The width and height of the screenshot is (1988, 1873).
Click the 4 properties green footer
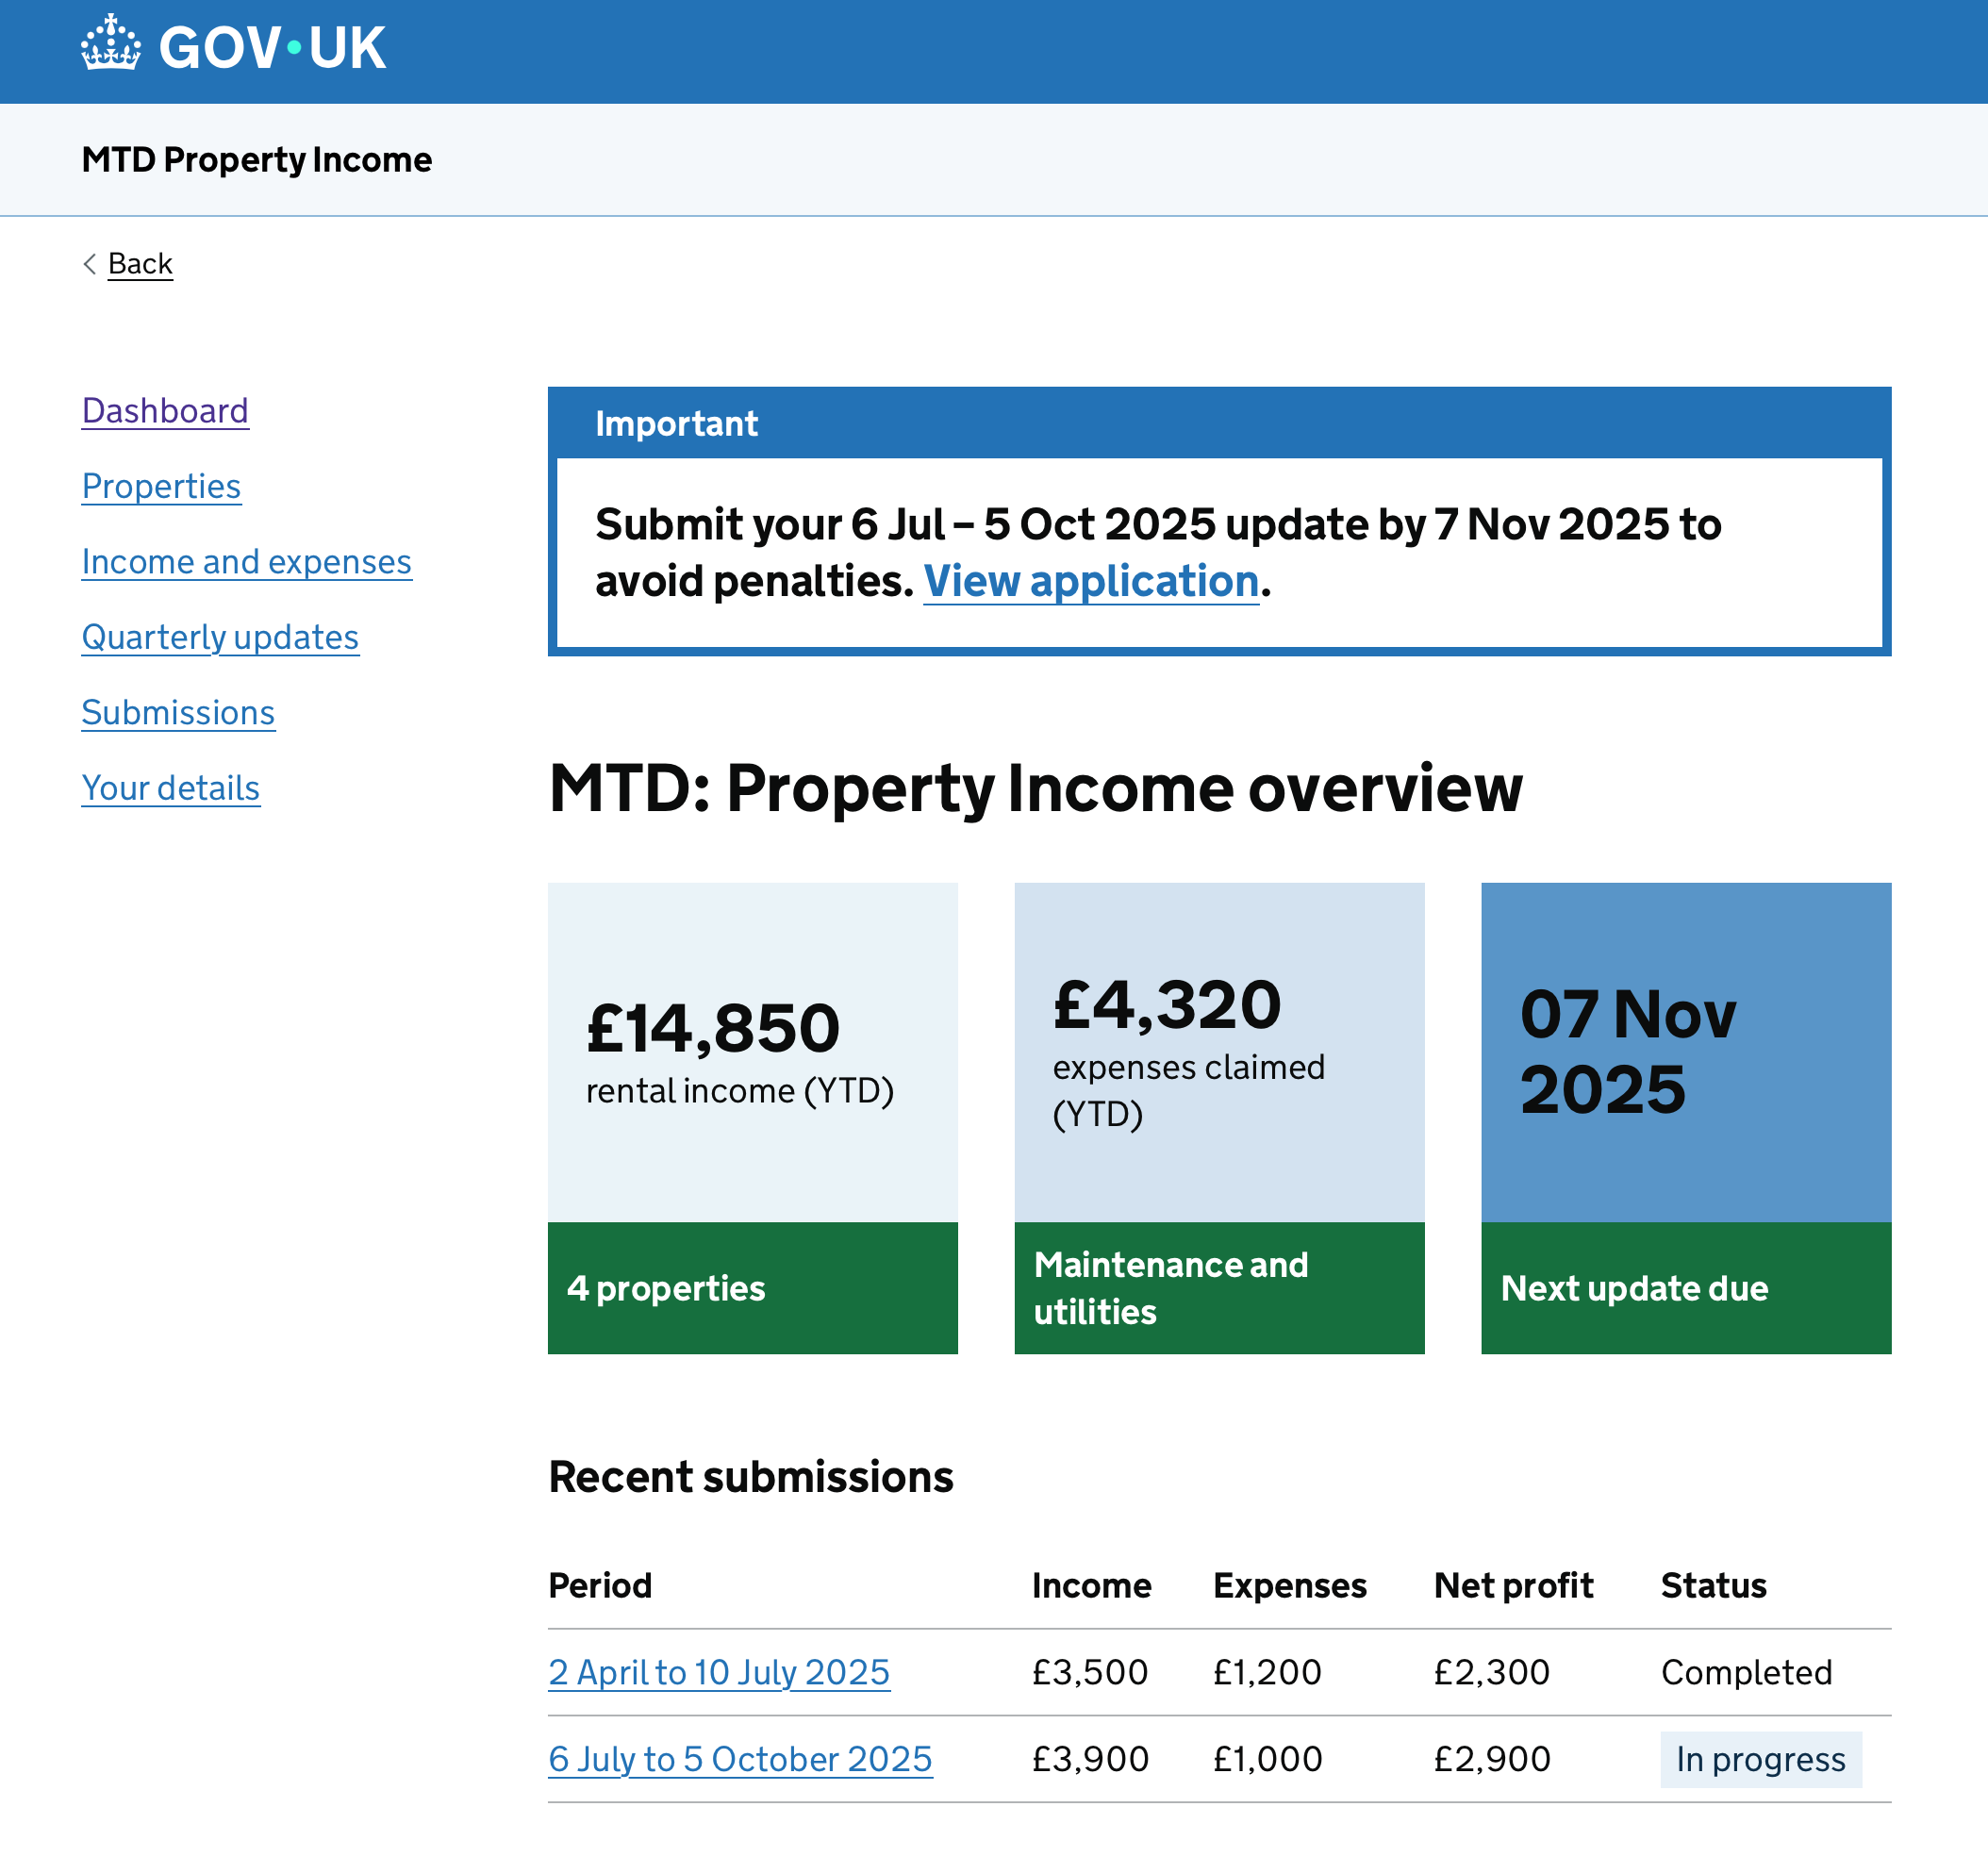click(752, 1288)
